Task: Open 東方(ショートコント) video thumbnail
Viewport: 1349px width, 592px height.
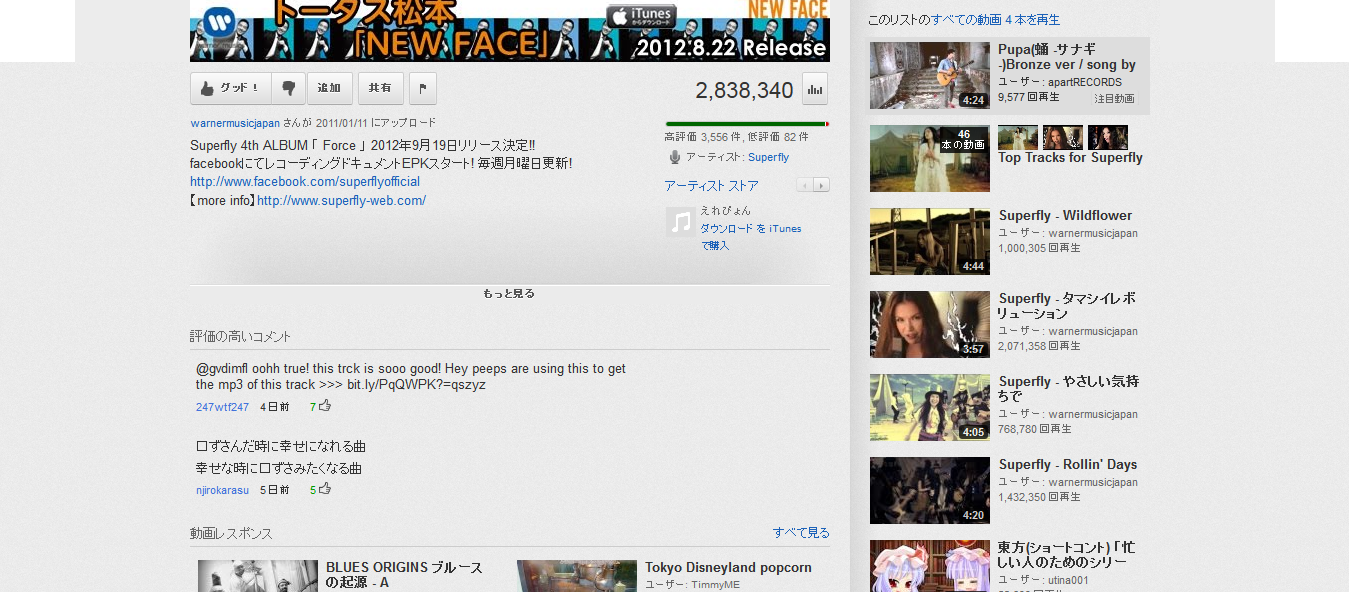Action: [930, 566]
